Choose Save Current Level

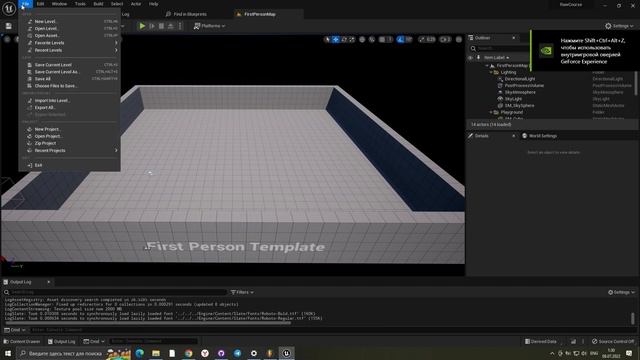pos(69,65)
